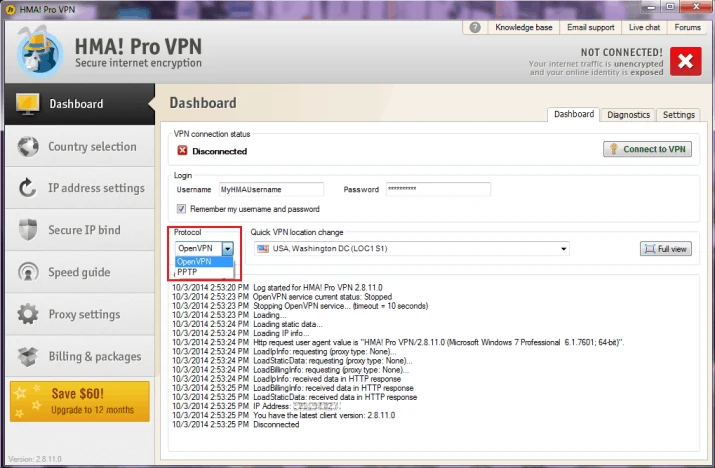Viewport: 715px width, 468px height.
Task: Select PPTP in the protocol list
Action: [x=204, y=272]
